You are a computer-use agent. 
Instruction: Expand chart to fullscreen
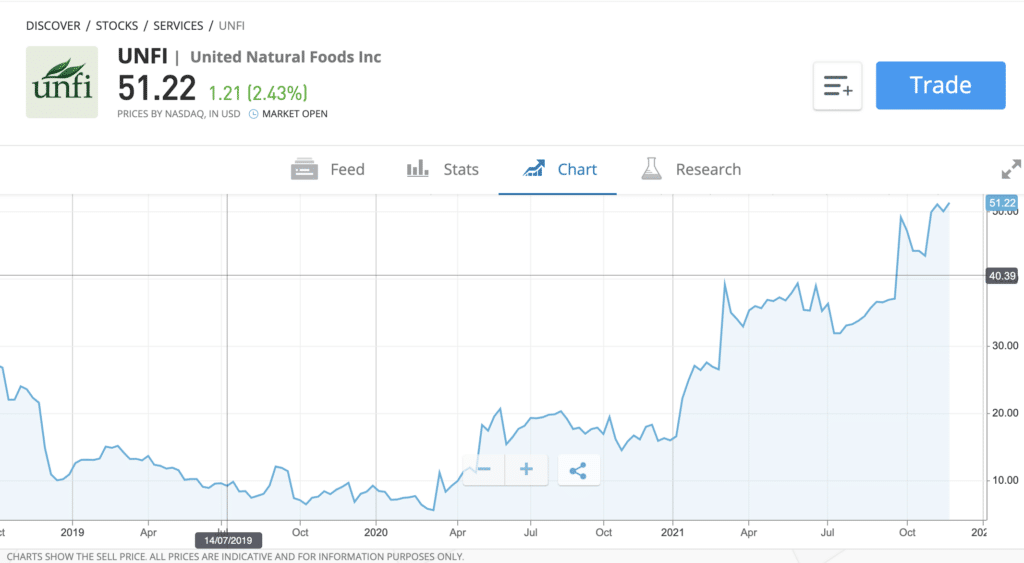point(1011,169)
